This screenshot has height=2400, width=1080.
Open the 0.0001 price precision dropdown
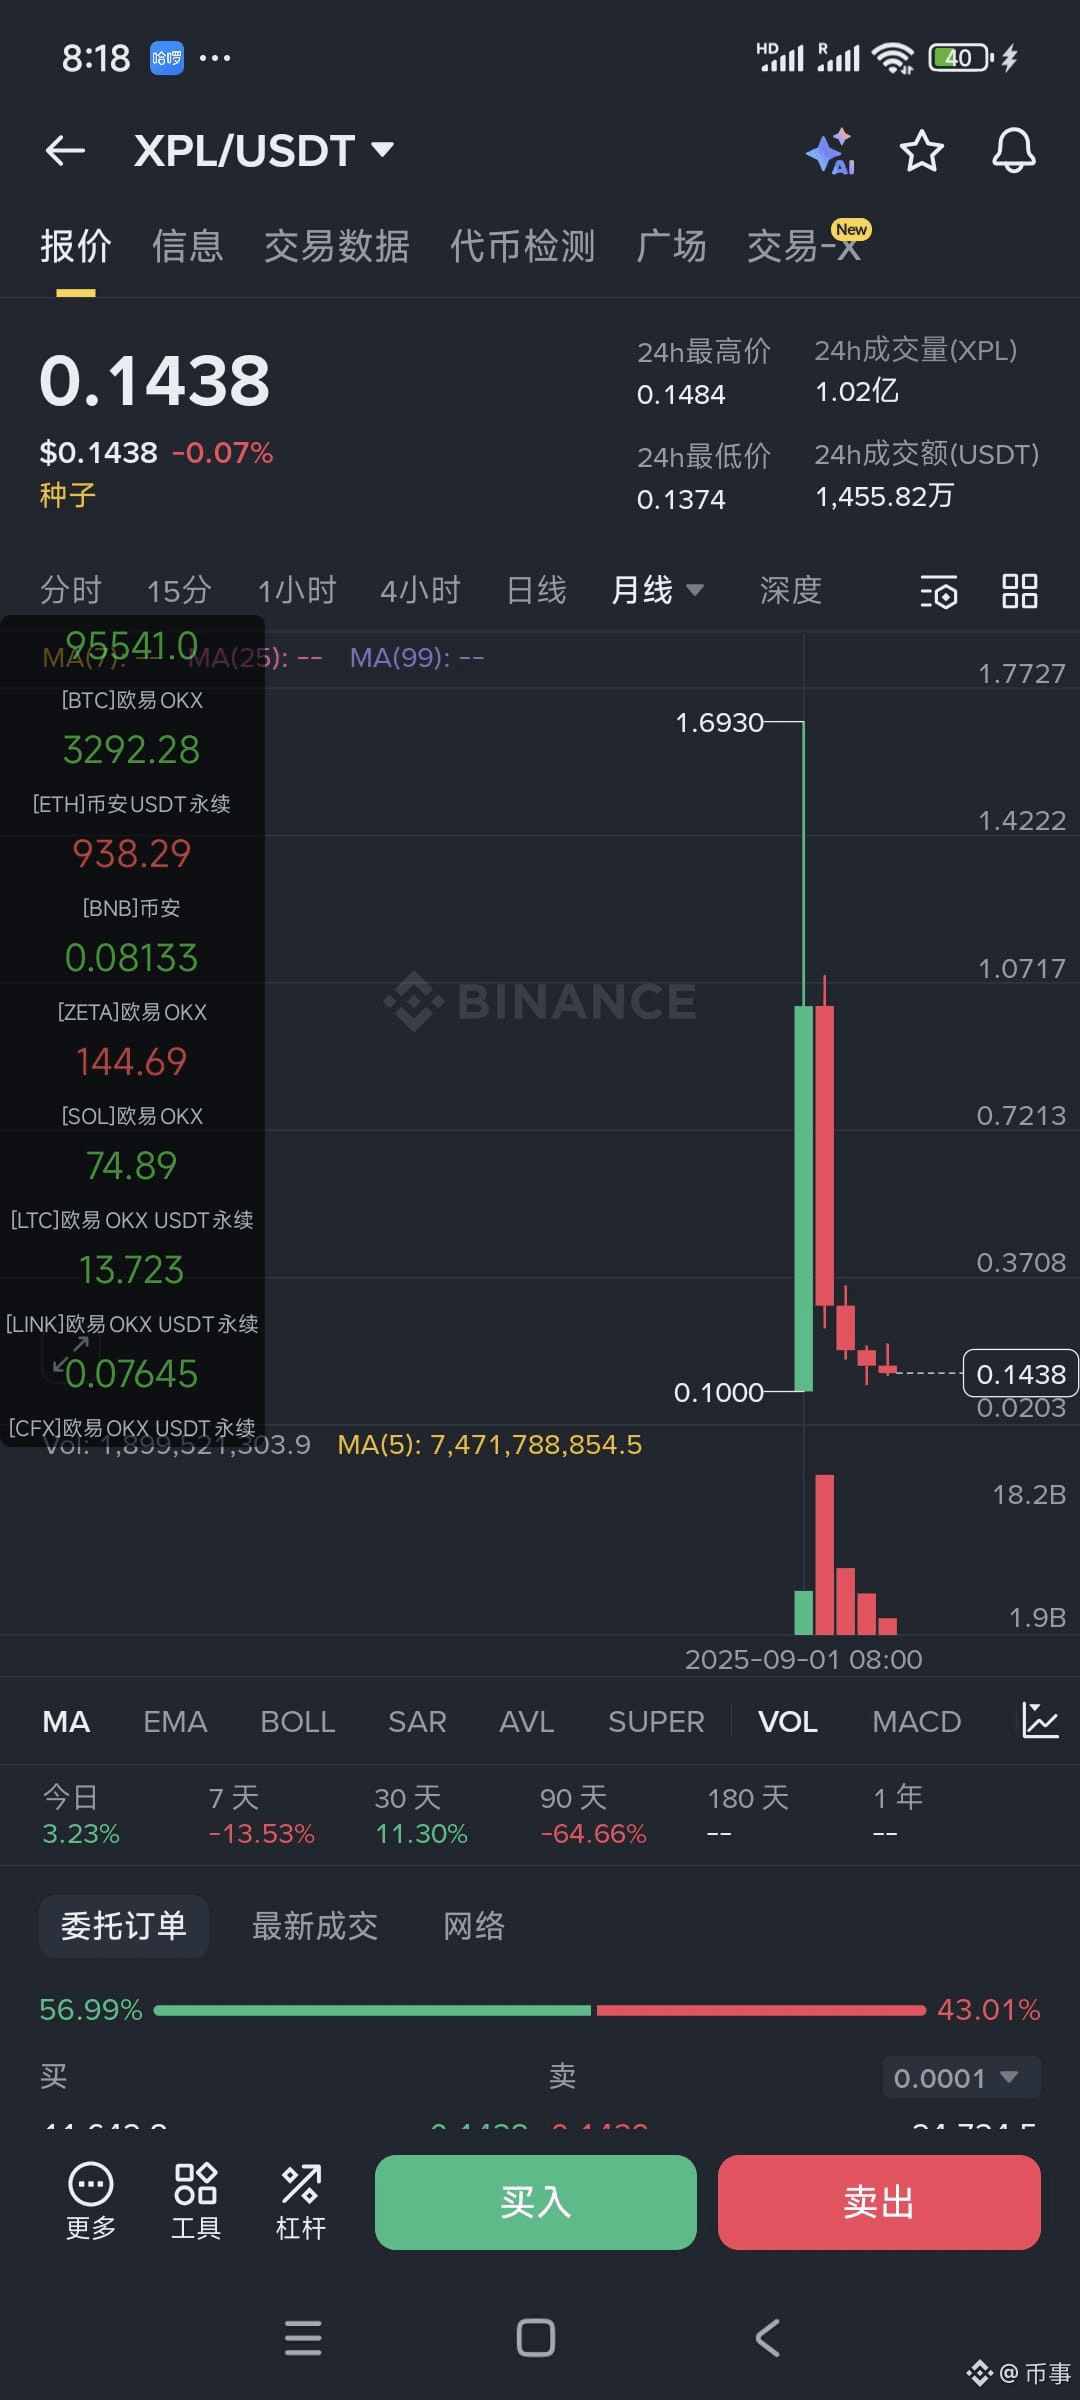click(x=961, y=2078)
